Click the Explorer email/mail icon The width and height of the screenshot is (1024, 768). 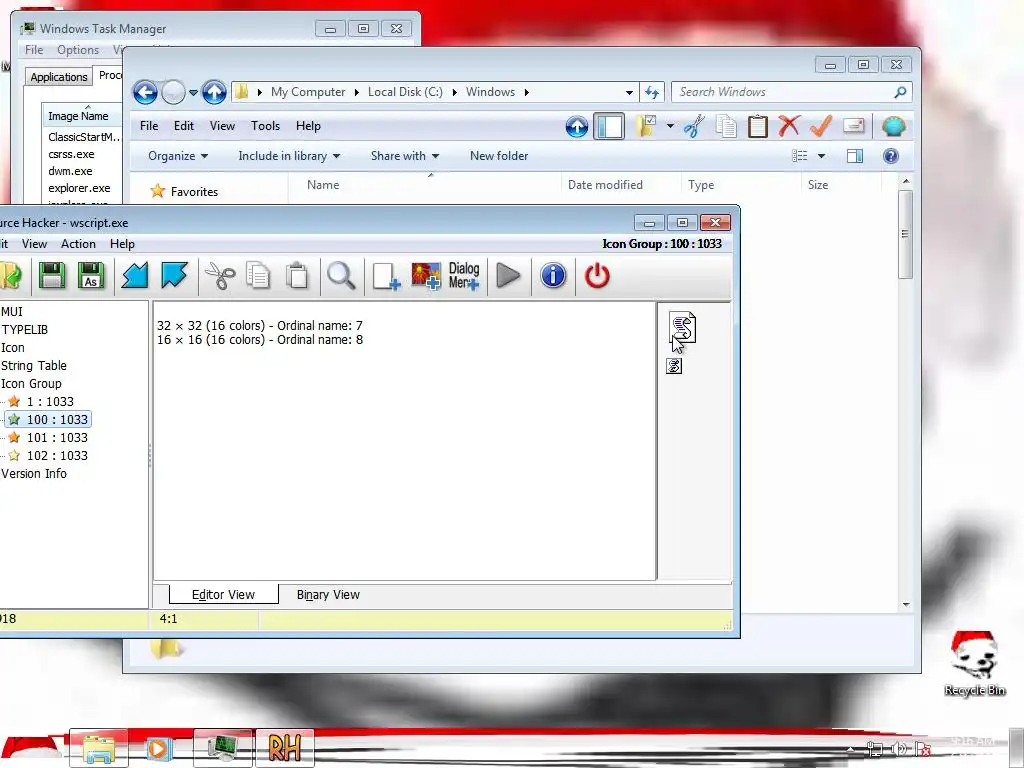[854, 125]
